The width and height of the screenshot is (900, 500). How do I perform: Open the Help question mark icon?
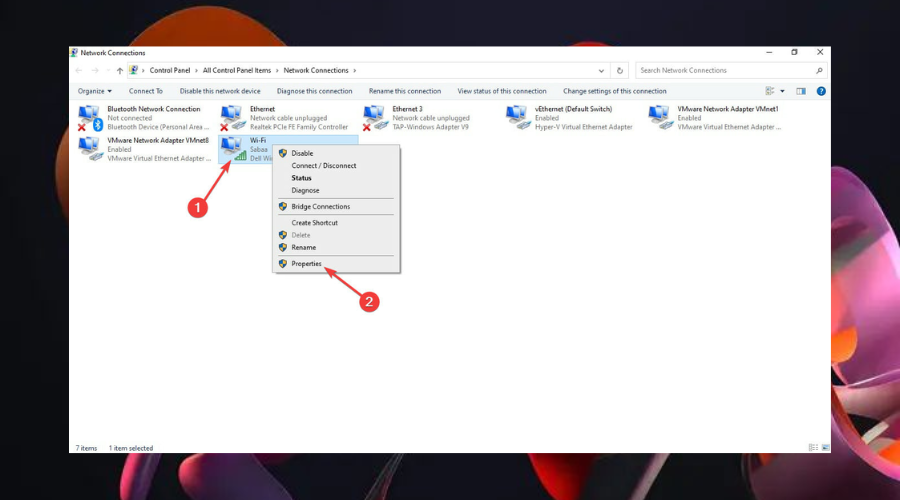pyautogui.click(x=821, y=91)
